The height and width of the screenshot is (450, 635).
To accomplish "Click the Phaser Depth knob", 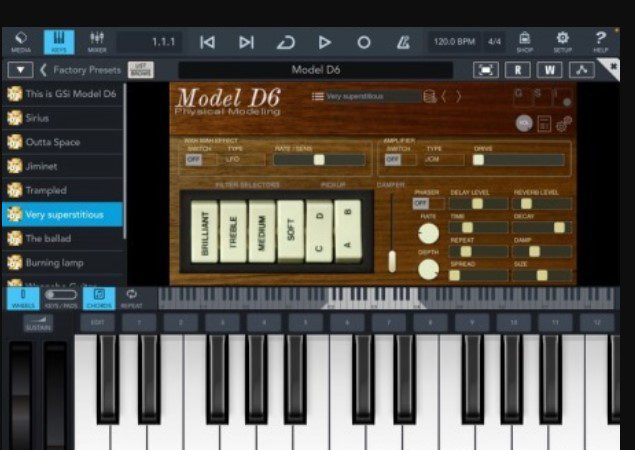I will (428, 269).
